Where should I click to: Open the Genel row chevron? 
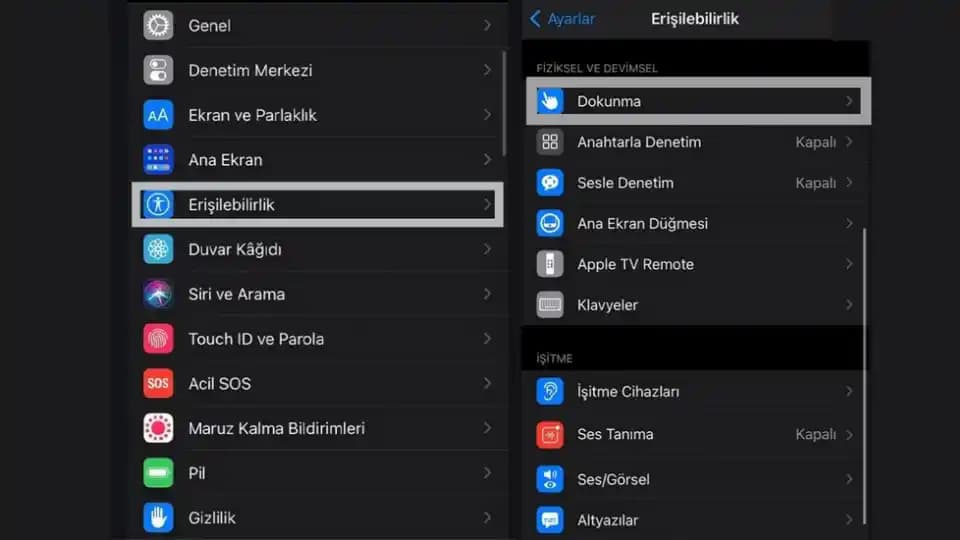pos(487,26)
